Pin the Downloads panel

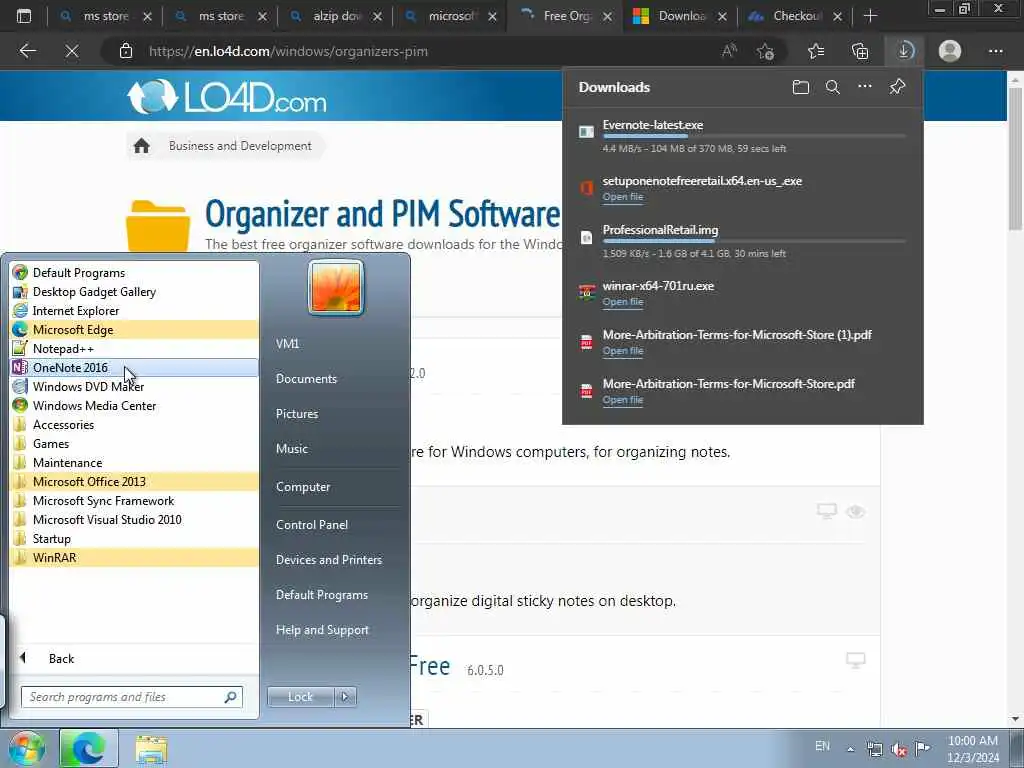(897, 86)
